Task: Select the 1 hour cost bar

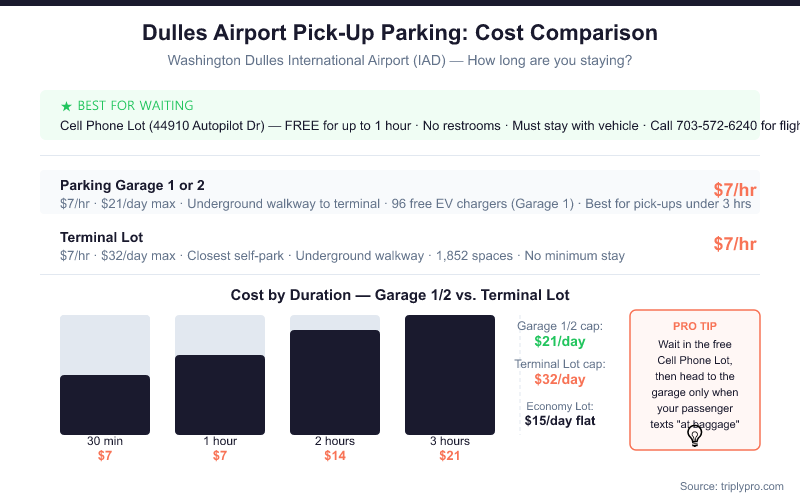Action: pos(220,394)
